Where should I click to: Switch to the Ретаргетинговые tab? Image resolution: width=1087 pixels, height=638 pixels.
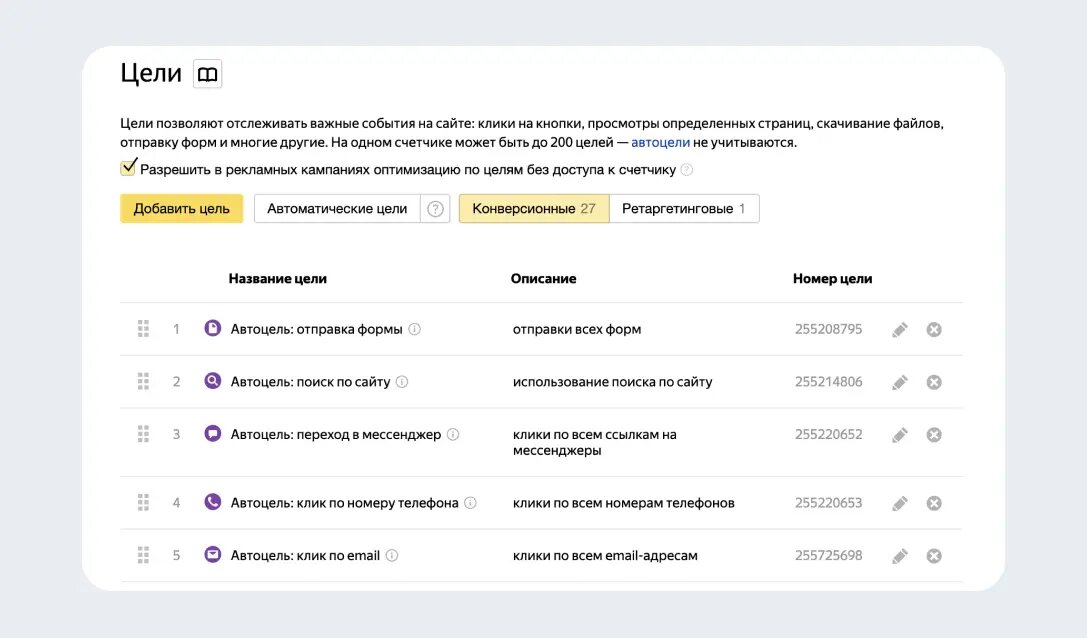pyautogui.click(x=683, y=209)
